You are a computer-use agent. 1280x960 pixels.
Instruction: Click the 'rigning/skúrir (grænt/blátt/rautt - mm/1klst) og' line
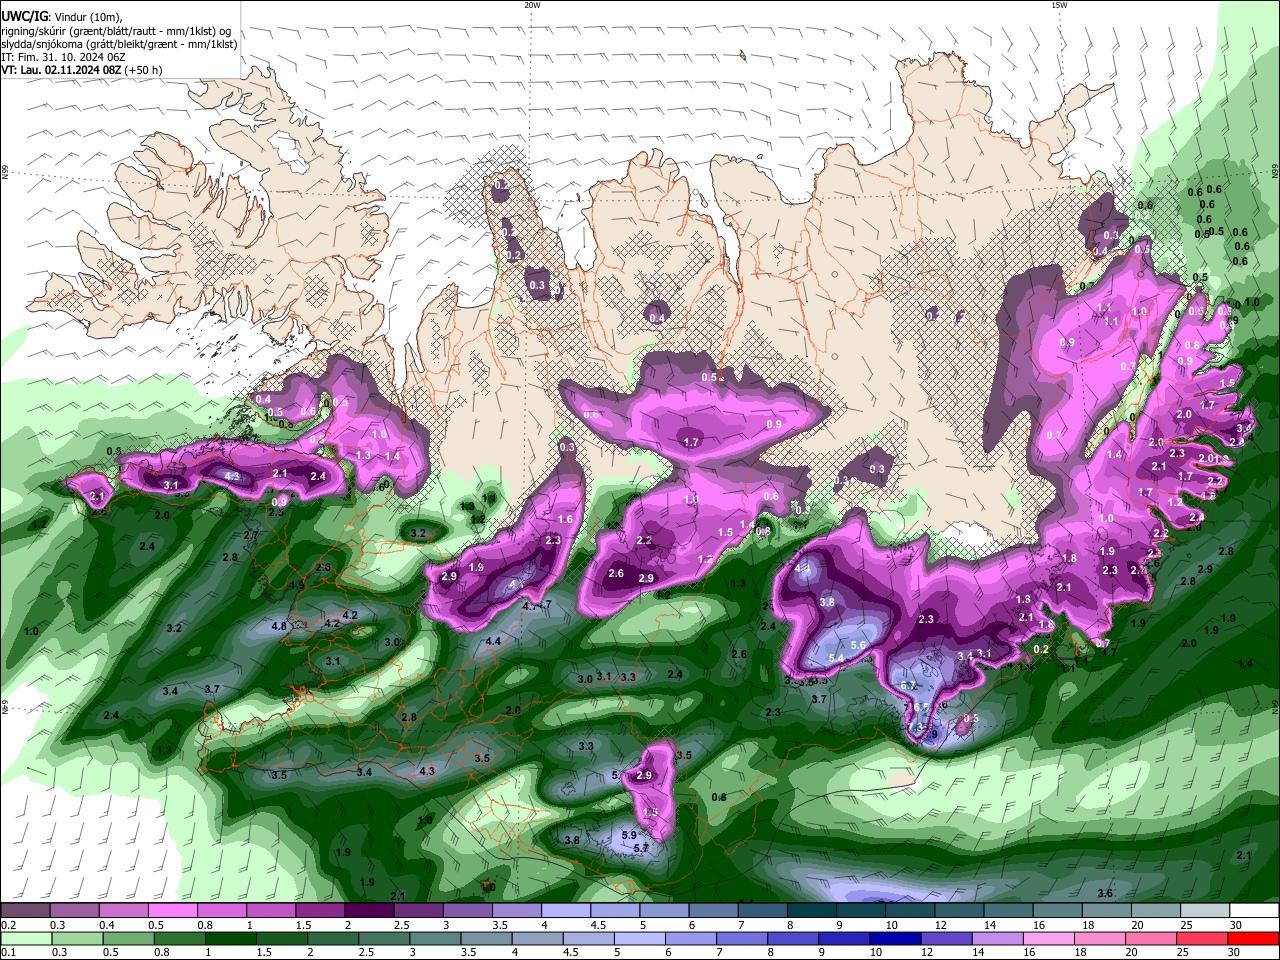(116, 30)
